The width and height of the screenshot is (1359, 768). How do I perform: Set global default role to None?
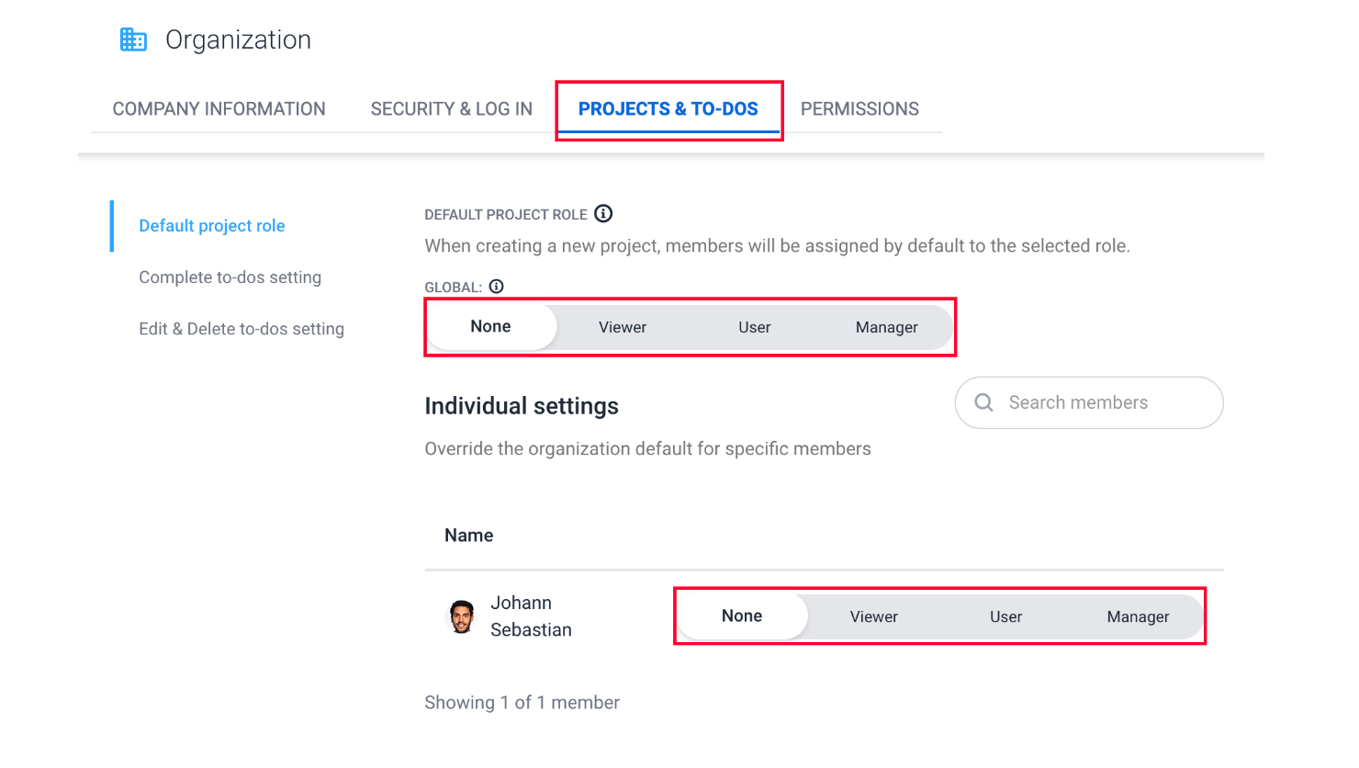pos(491,327)
